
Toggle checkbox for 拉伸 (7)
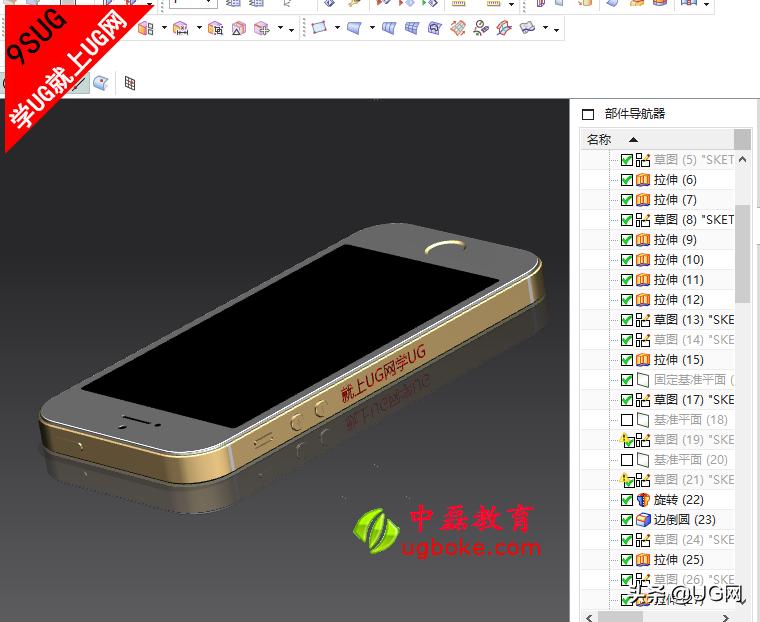(627, 200)
